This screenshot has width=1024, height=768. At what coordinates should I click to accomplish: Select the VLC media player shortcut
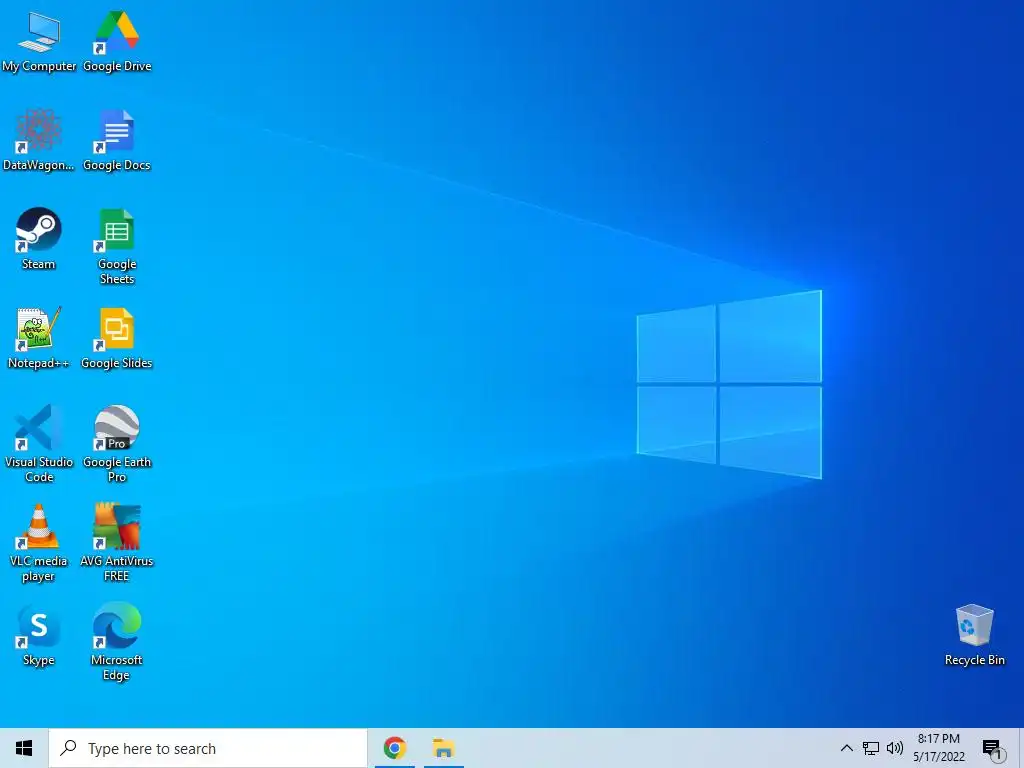(x=39, y=543)
